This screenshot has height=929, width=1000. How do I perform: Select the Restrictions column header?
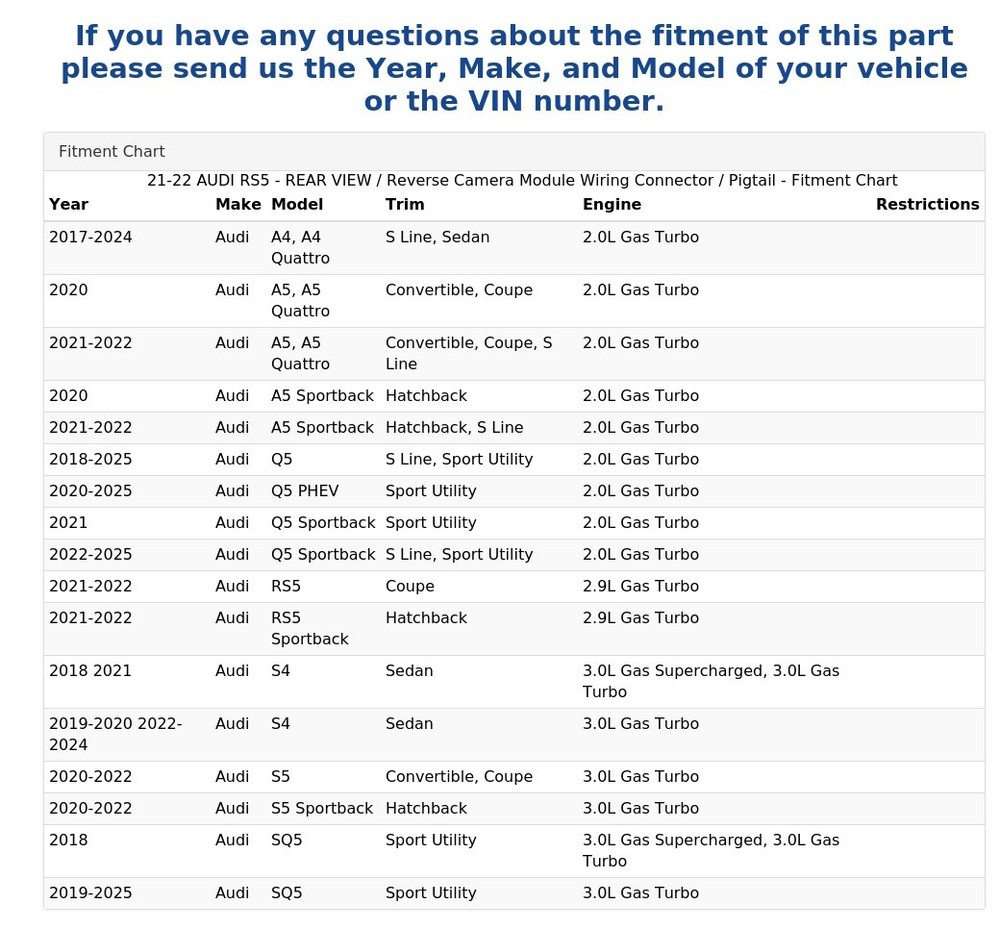tap(927, 205)
